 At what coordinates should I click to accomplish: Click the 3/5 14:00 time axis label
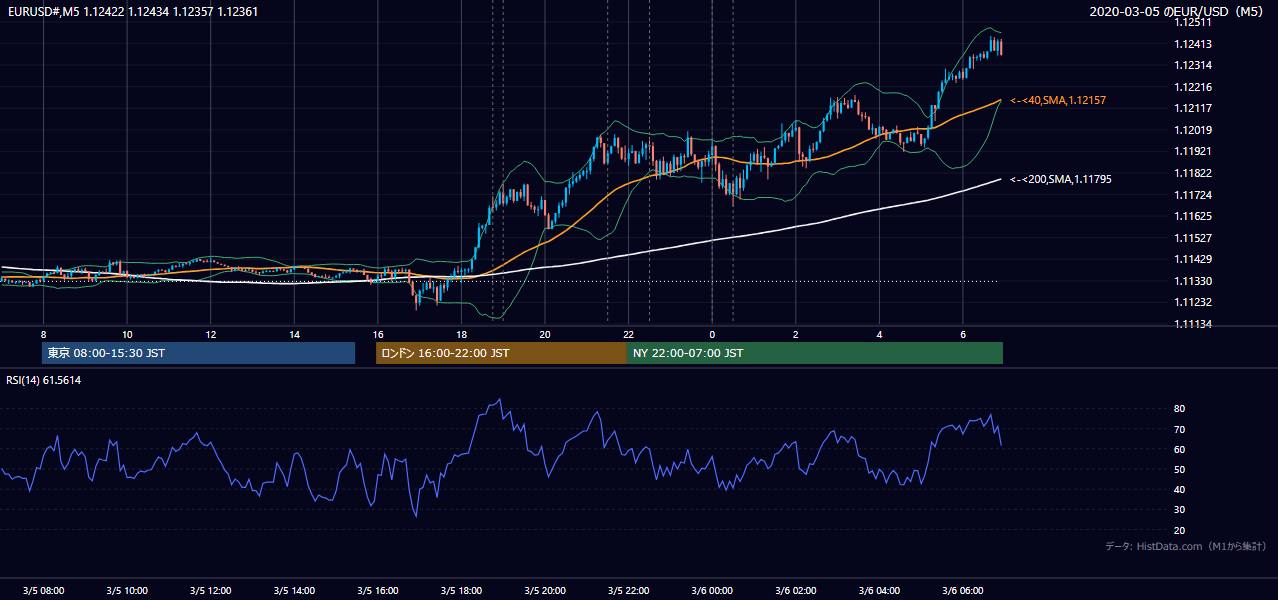[x=295, y=590]
